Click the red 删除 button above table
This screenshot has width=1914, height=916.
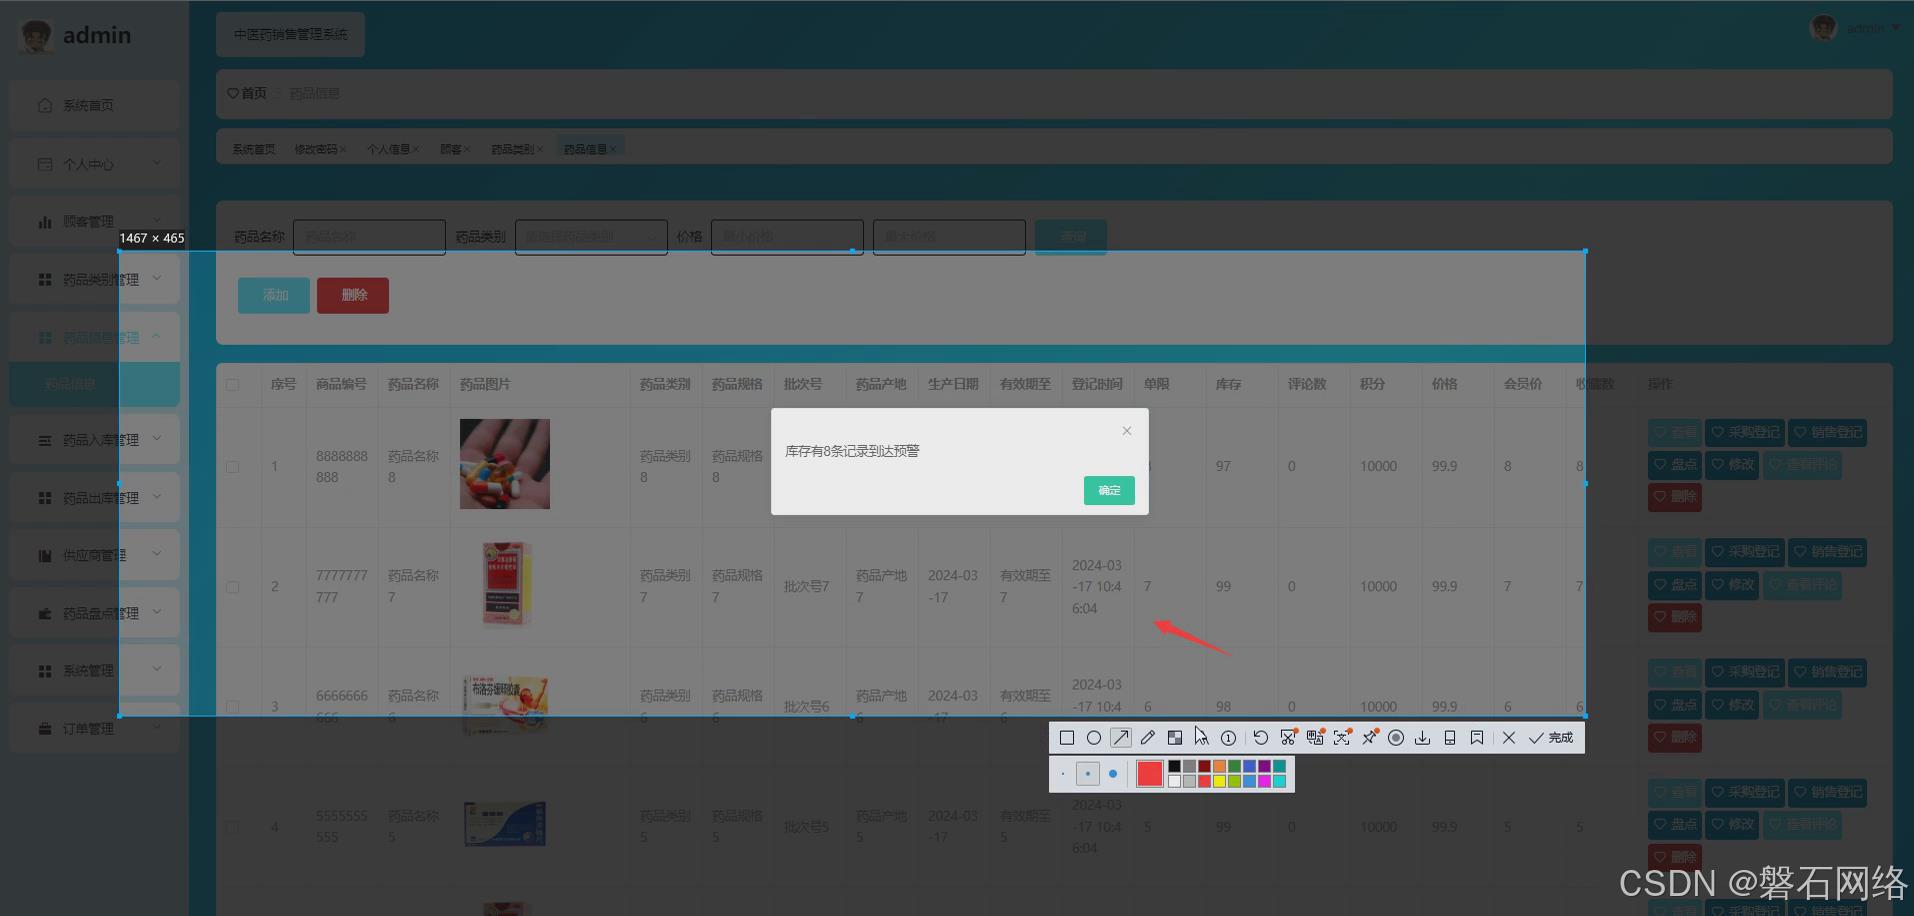tap(353, 295)
